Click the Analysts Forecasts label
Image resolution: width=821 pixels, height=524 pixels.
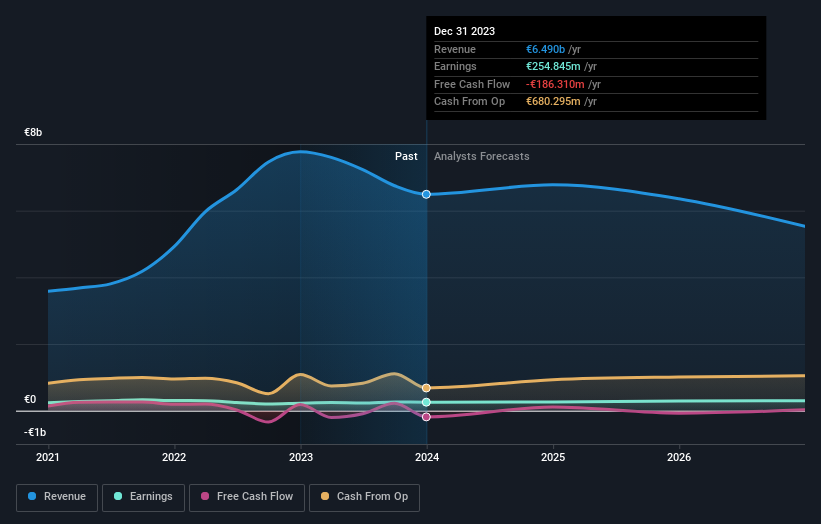(x=482, y=157)
